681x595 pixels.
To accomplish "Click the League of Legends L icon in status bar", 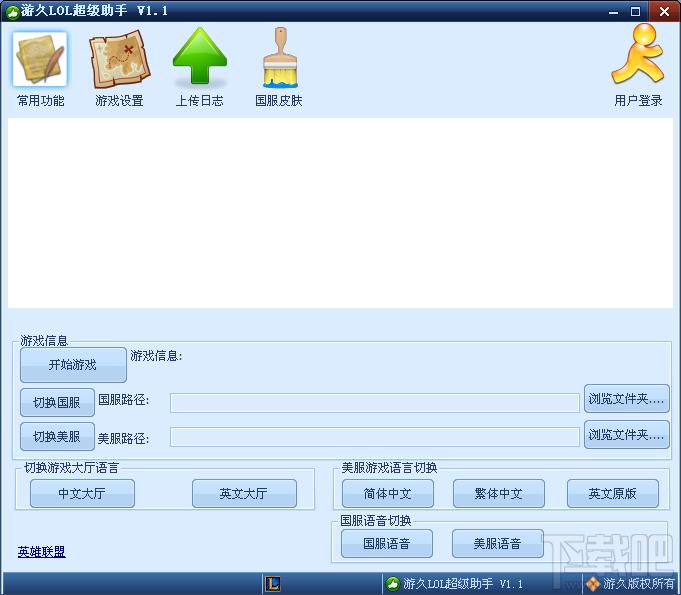I will click(x=273, y=583).
